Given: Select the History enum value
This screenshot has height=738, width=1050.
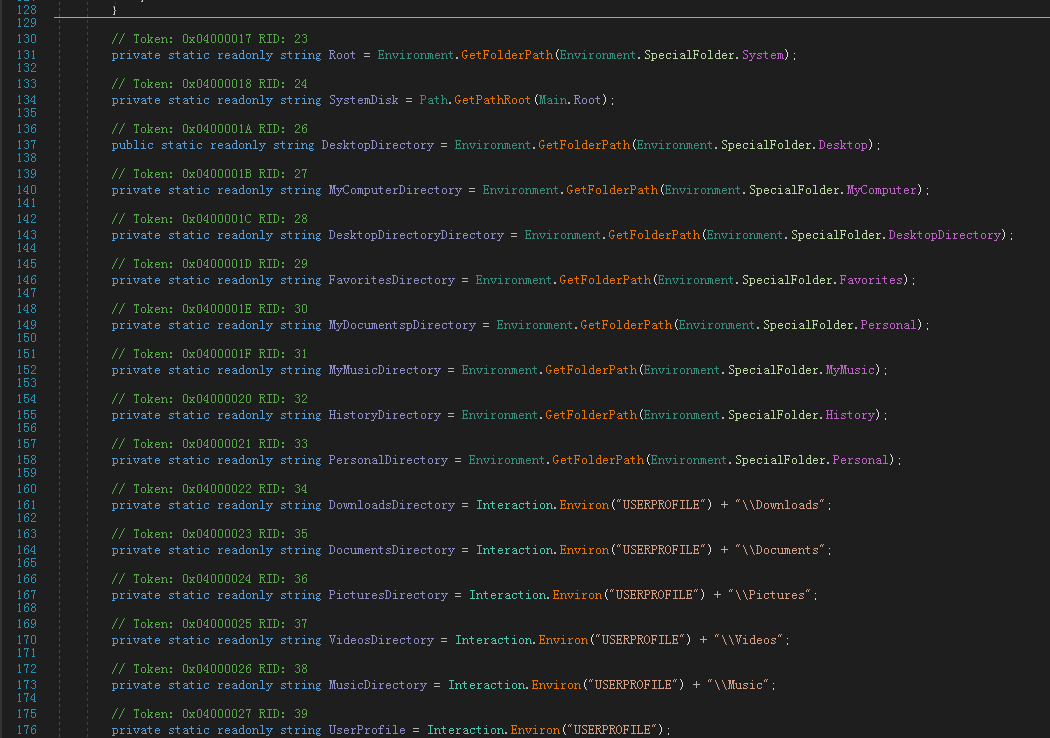Looking at the screenshot, I should 850,415.
